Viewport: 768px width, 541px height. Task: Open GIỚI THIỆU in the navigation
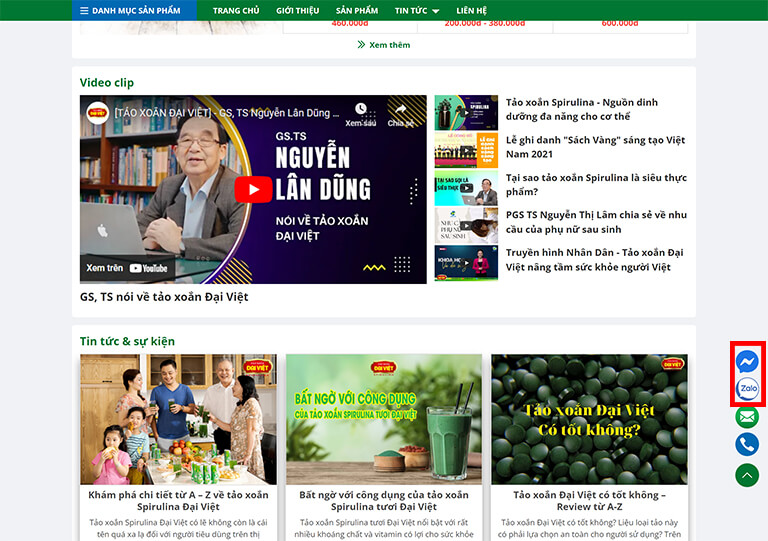(x=297, y=10)
